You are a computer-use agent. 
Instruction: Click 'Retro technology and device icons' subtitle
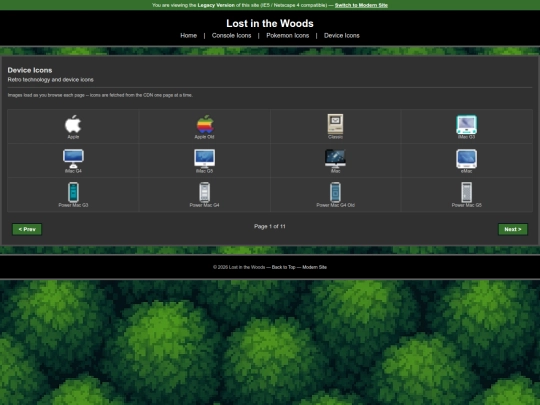(51, 80)
